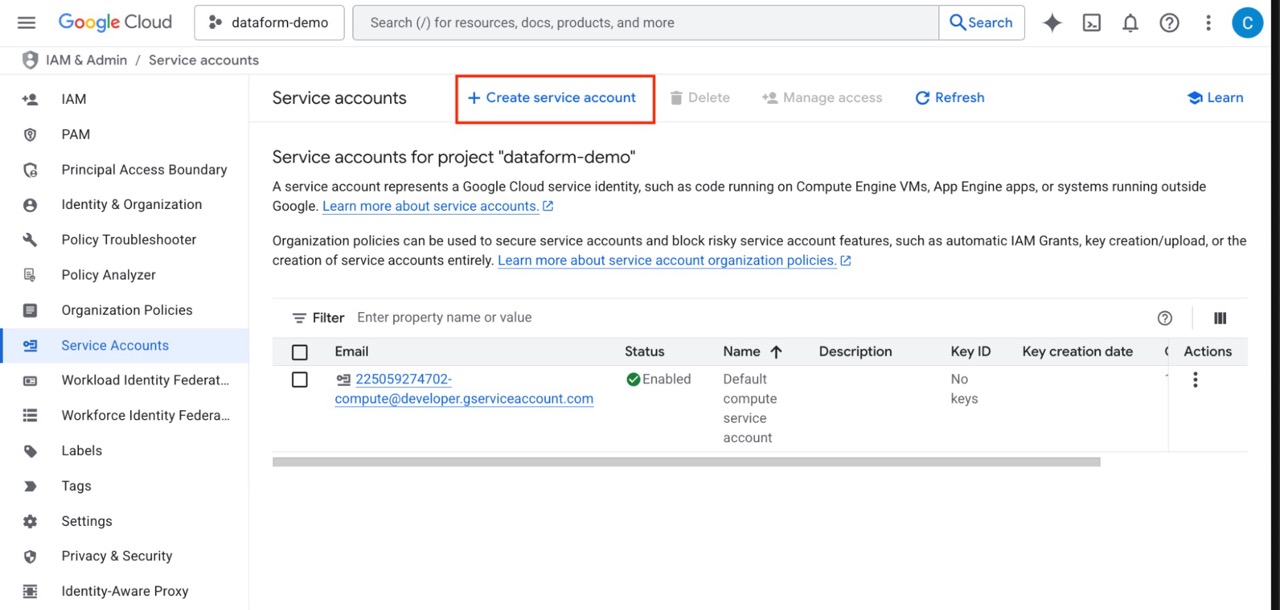Open the three-dot settings menu in top bar
1280x610 pixels.
click(x=1208, y=23)
